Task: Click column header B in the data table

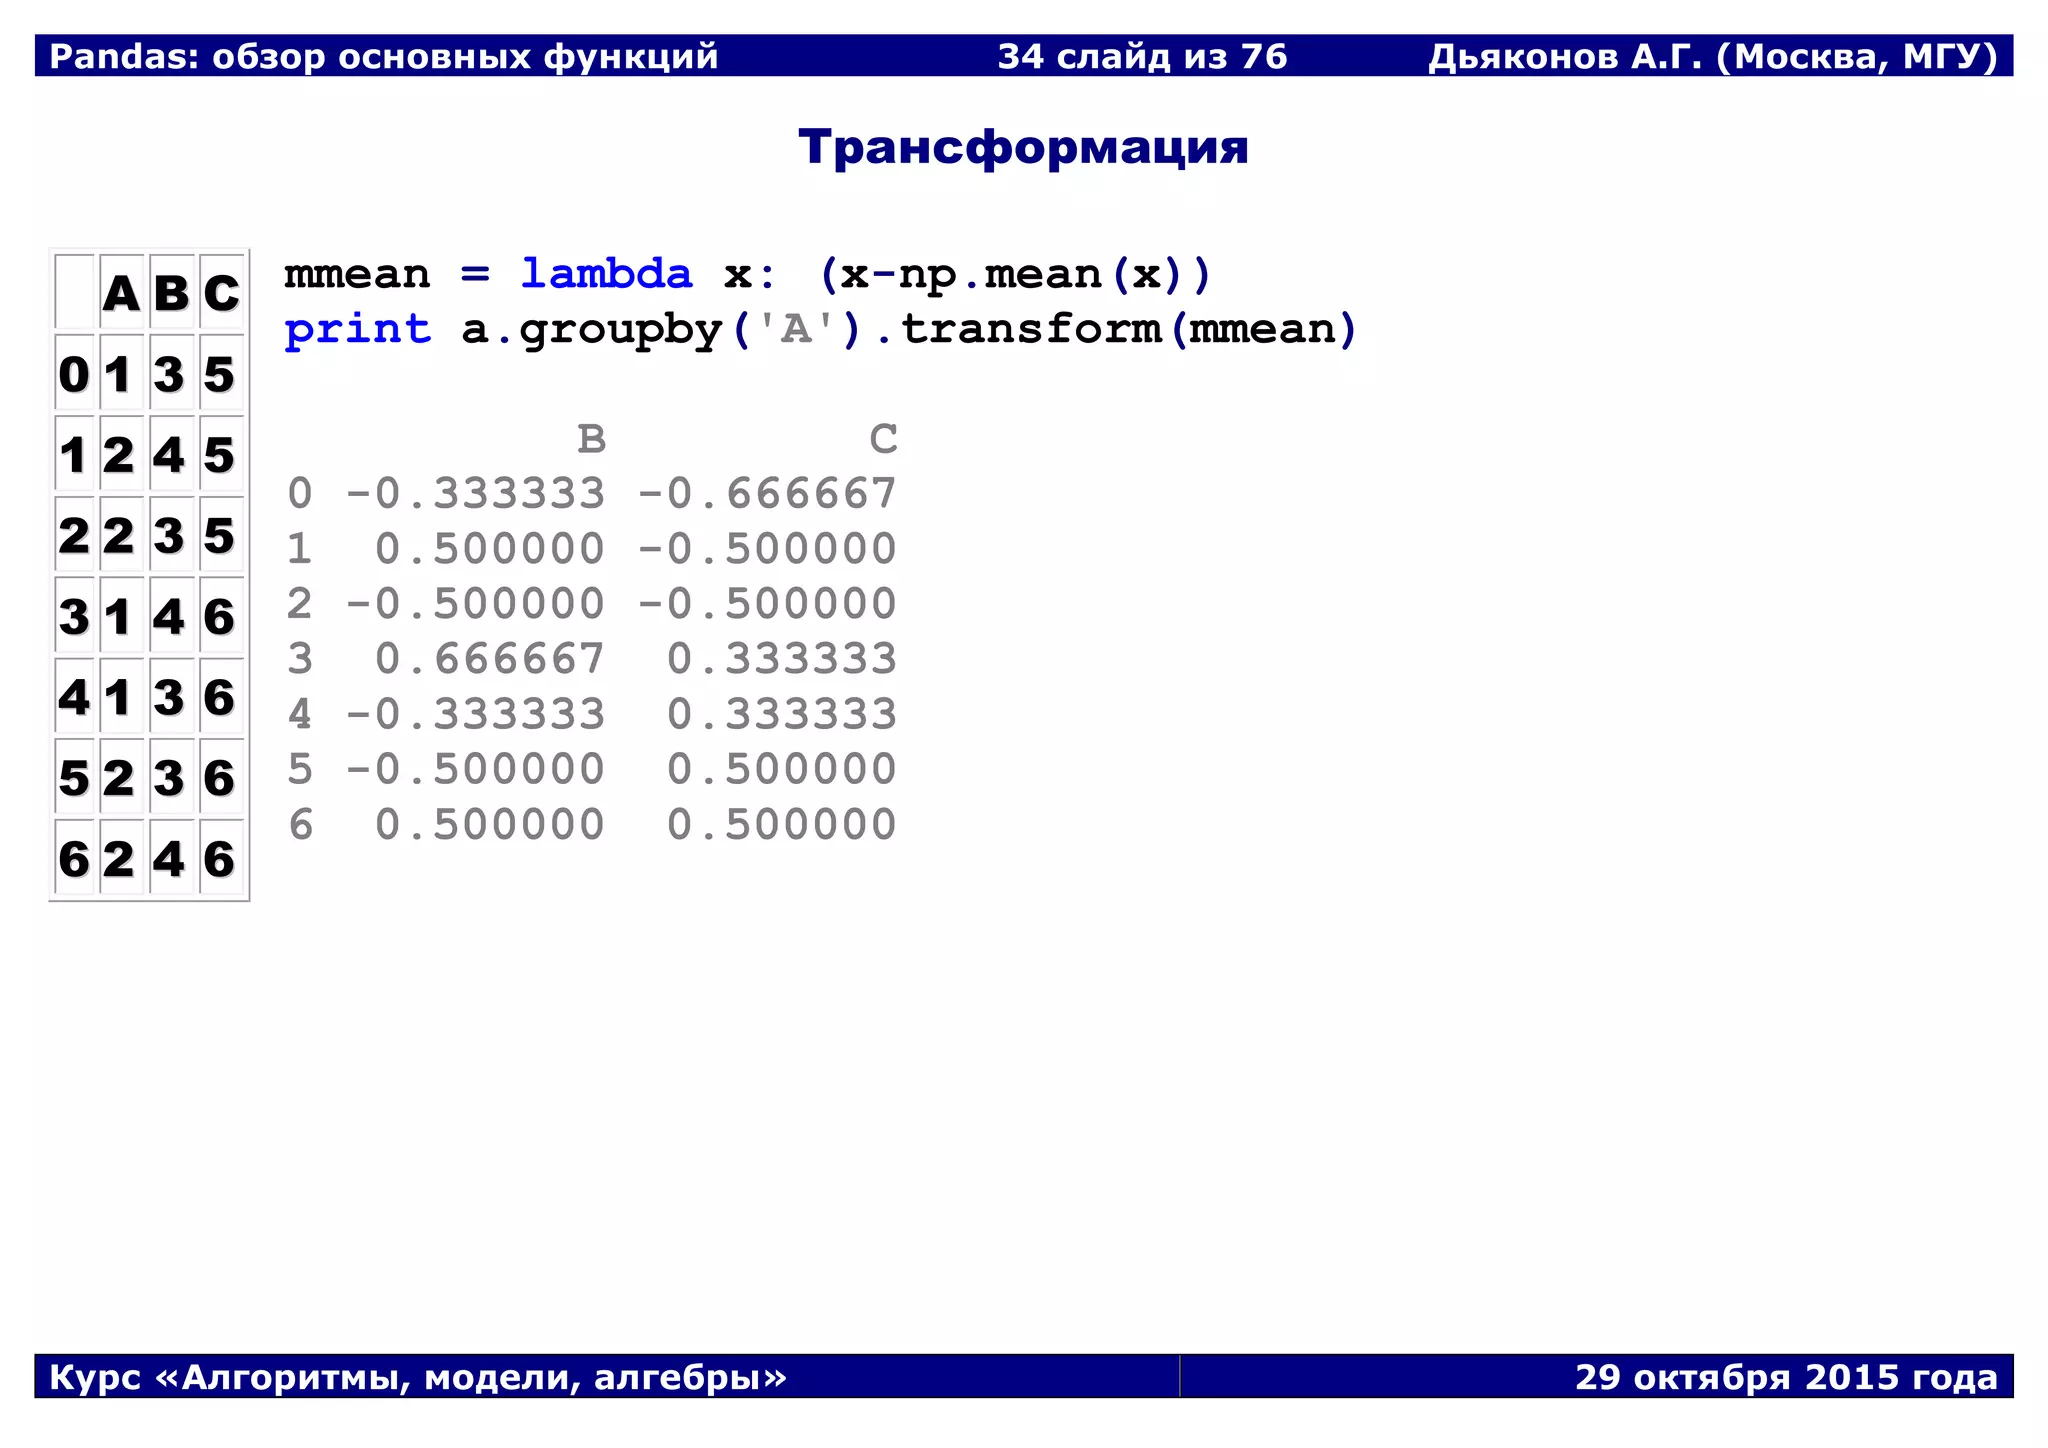Action: point(171,293)
